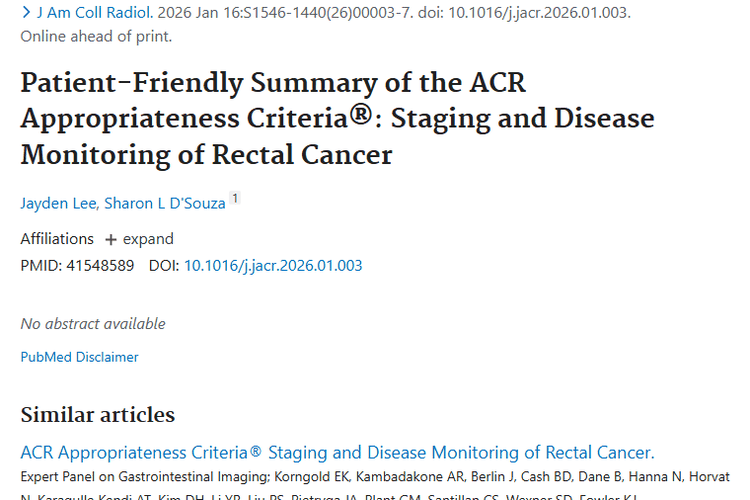Click the DOI label beside PMID
This screenshot has width=750, height=500.
[162, 266]
